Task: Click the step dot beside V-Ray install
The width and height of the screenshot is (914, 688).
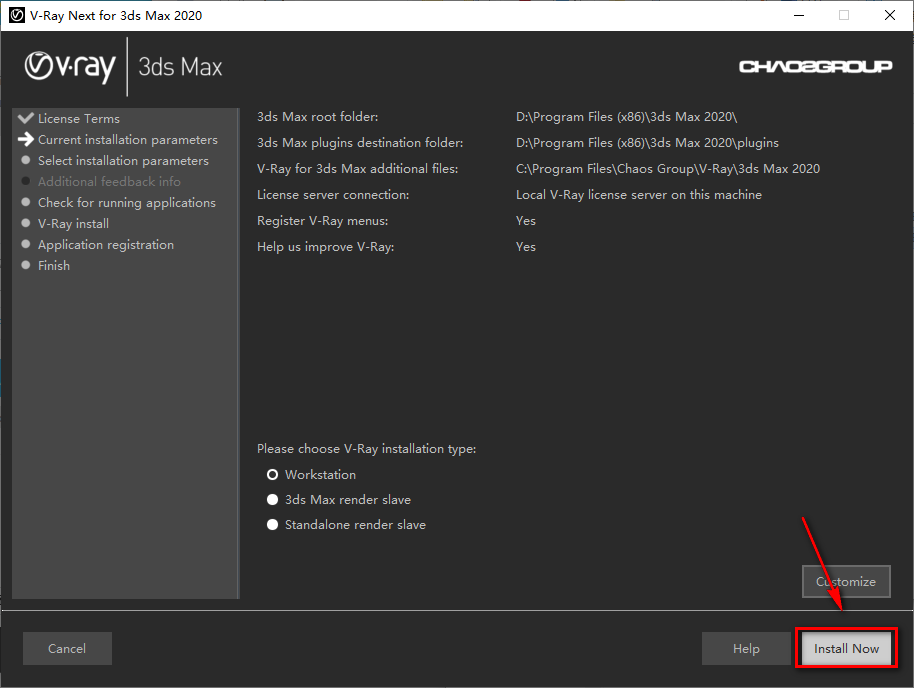Action: pos(25,223)
